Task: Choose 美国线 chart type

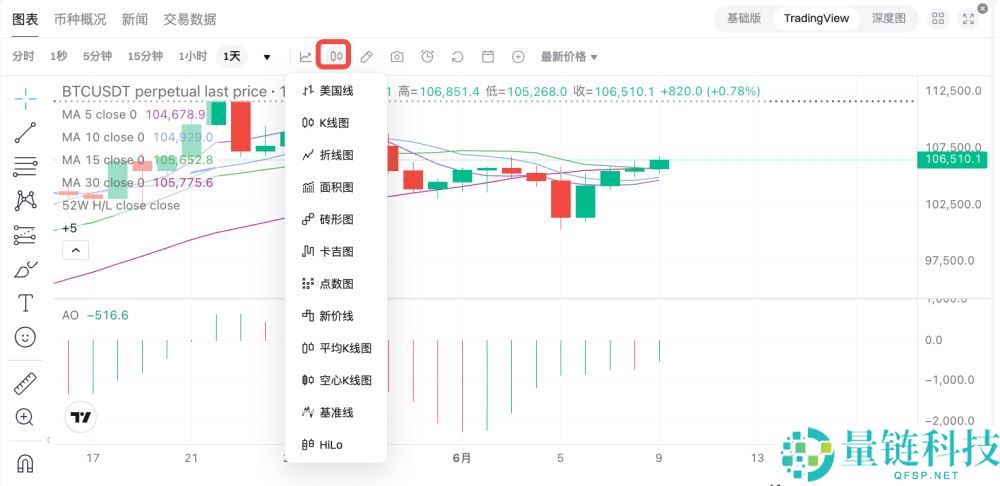Action: point(335,91)
